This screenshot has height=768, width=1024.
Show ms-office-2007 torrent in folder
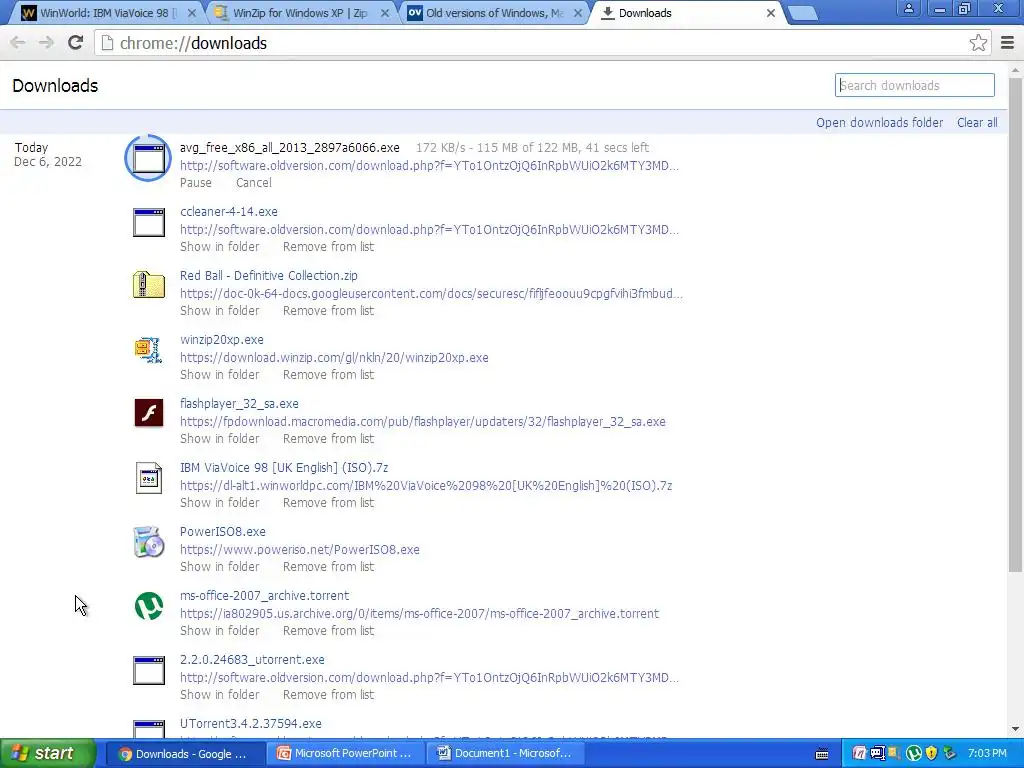(x=219, y=631)
